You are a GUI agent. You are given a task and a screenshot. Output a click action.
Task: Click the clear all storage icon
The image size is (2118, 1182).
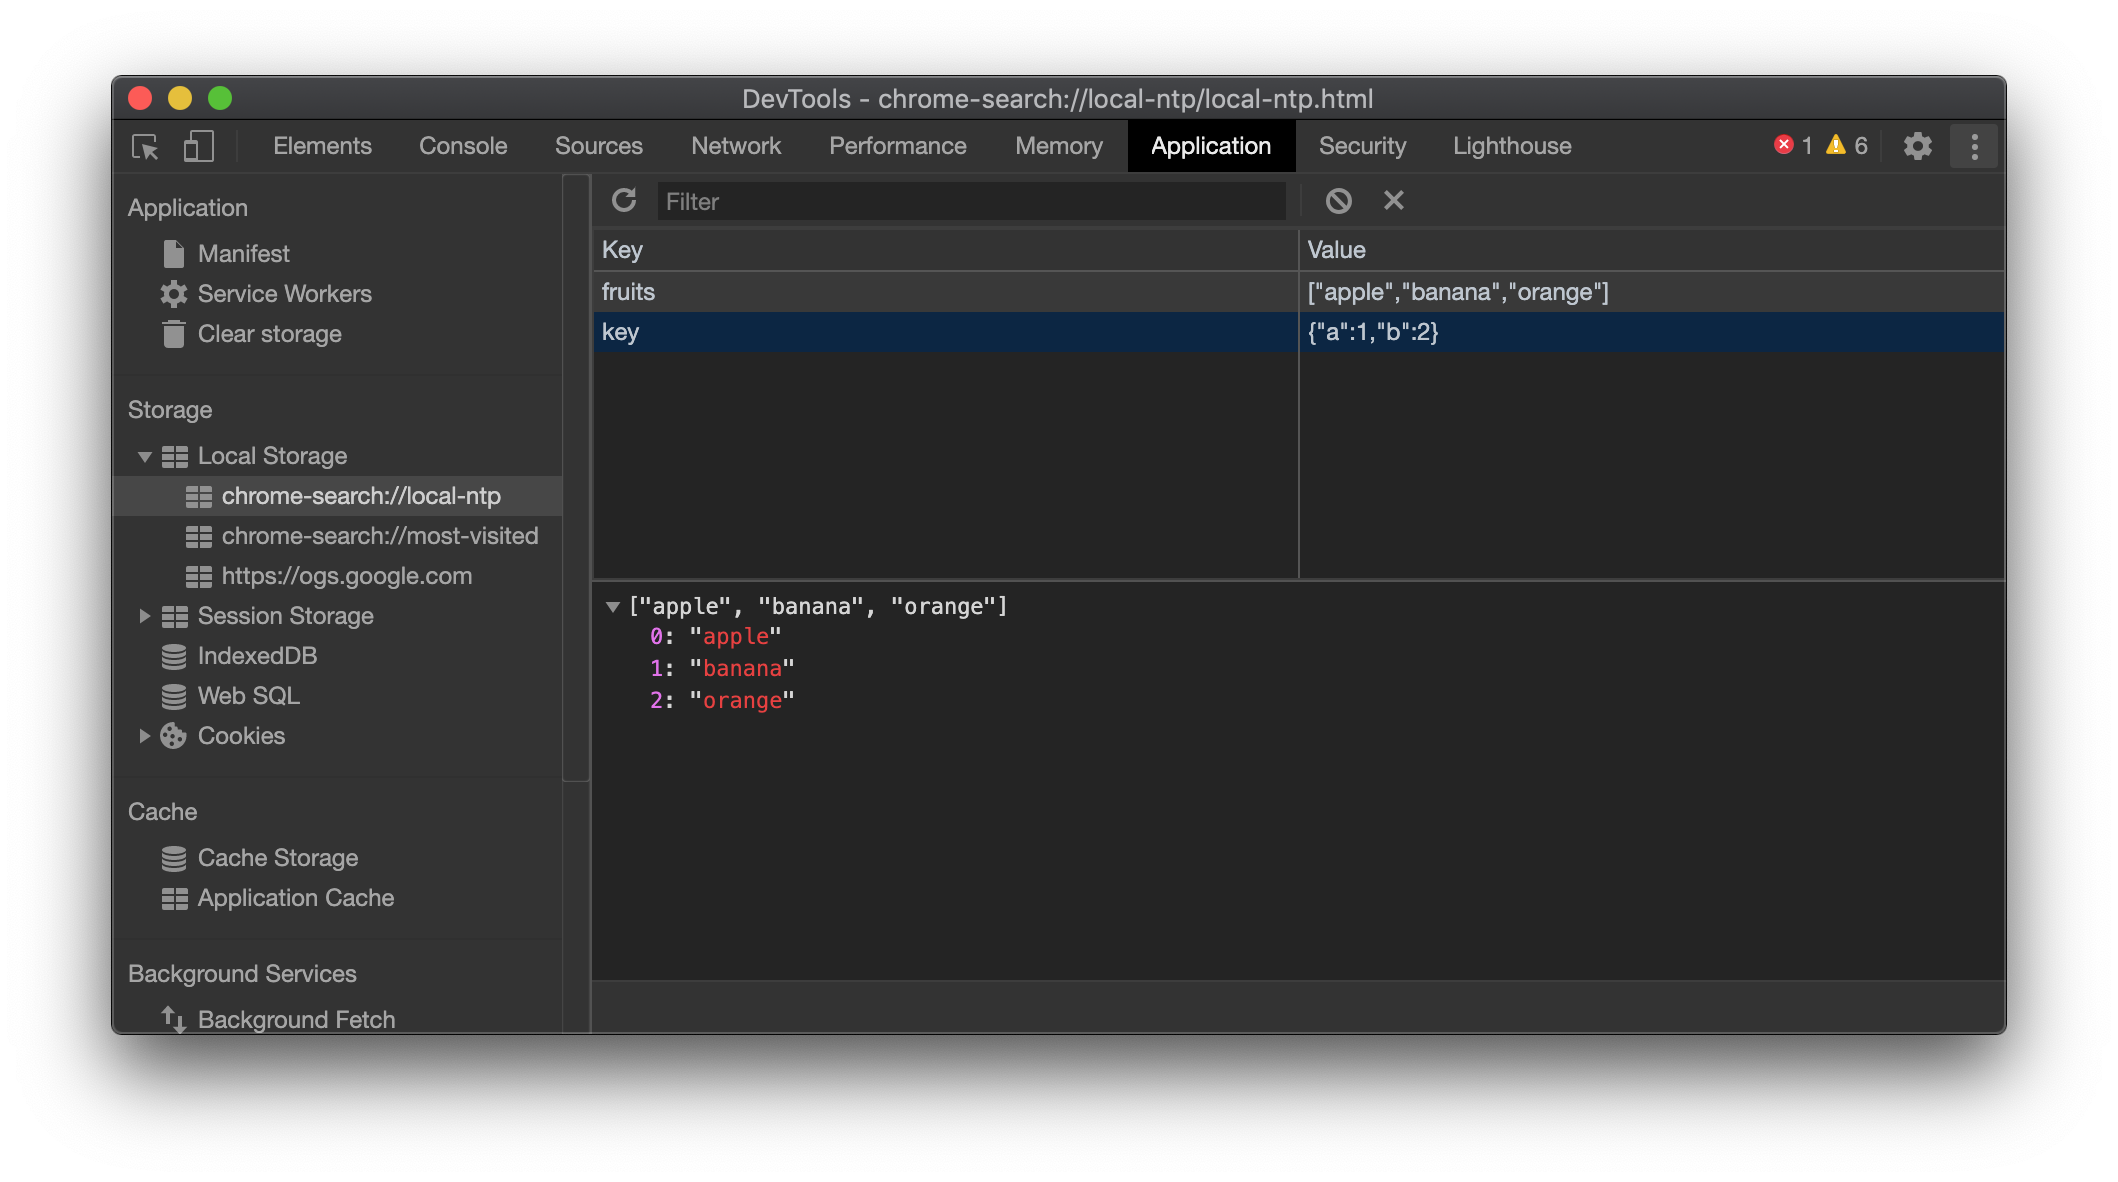click(1338, 201)
